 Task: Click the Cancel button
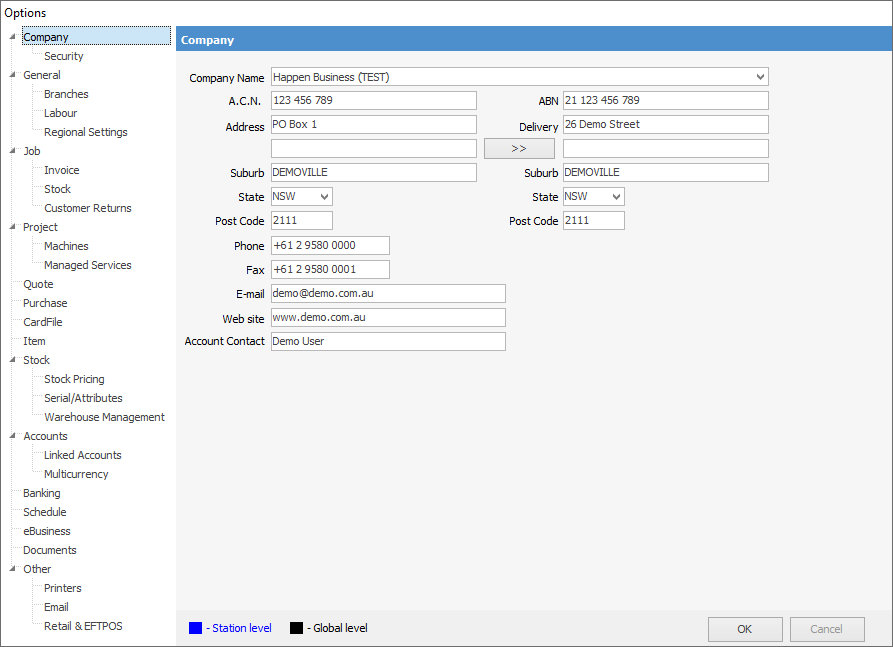(826, 629)
